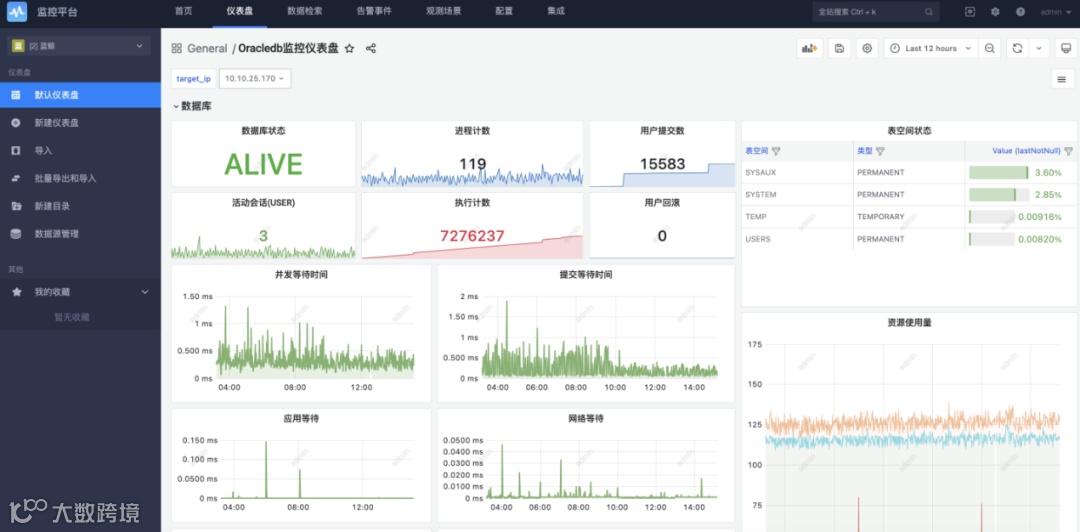Click the SYSTEM 2.85% usage bar

point(999,194)
